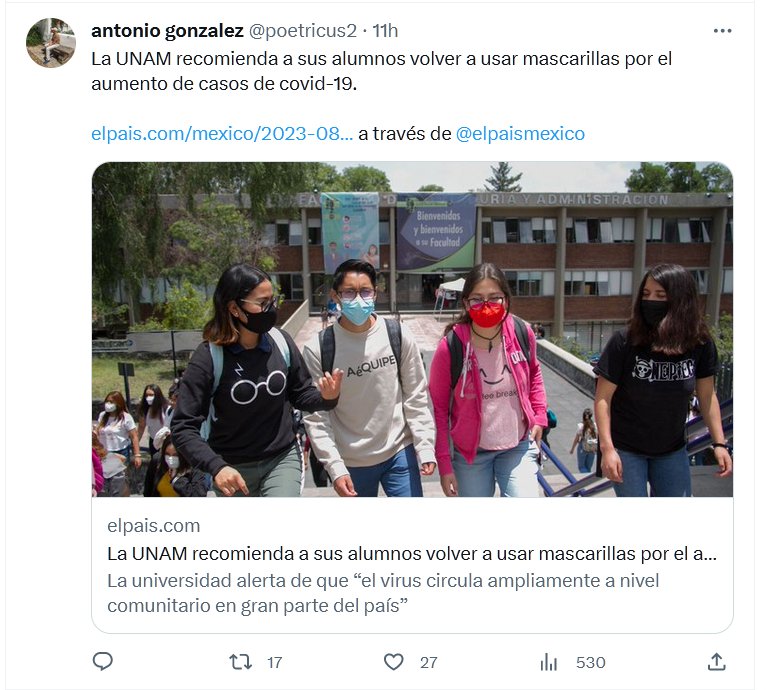Click the reply speech bubble icon

(x=103, y=662)
